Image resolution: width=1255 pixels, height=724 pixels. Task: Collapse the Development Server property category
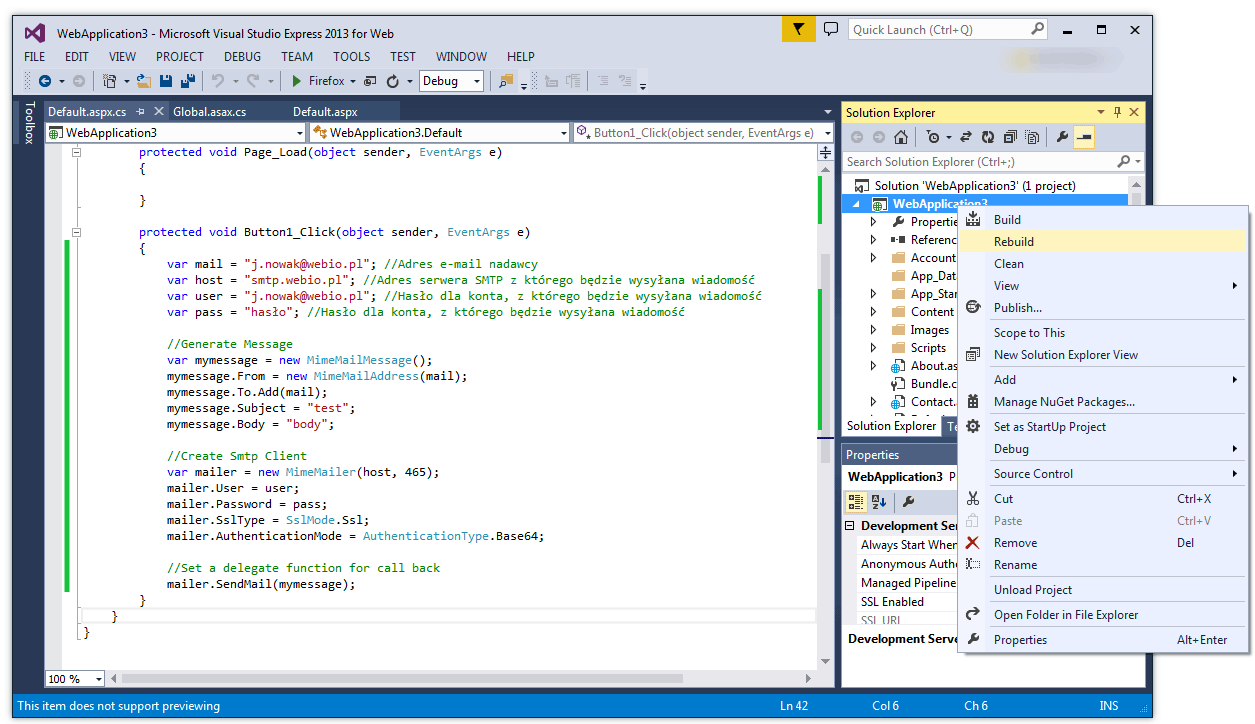click(851, 526)
